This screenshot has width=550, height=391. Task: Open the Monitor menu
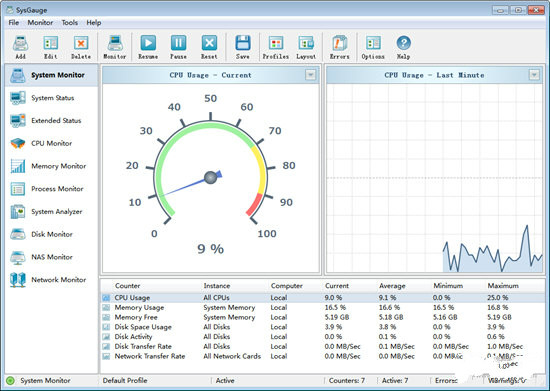40,23
